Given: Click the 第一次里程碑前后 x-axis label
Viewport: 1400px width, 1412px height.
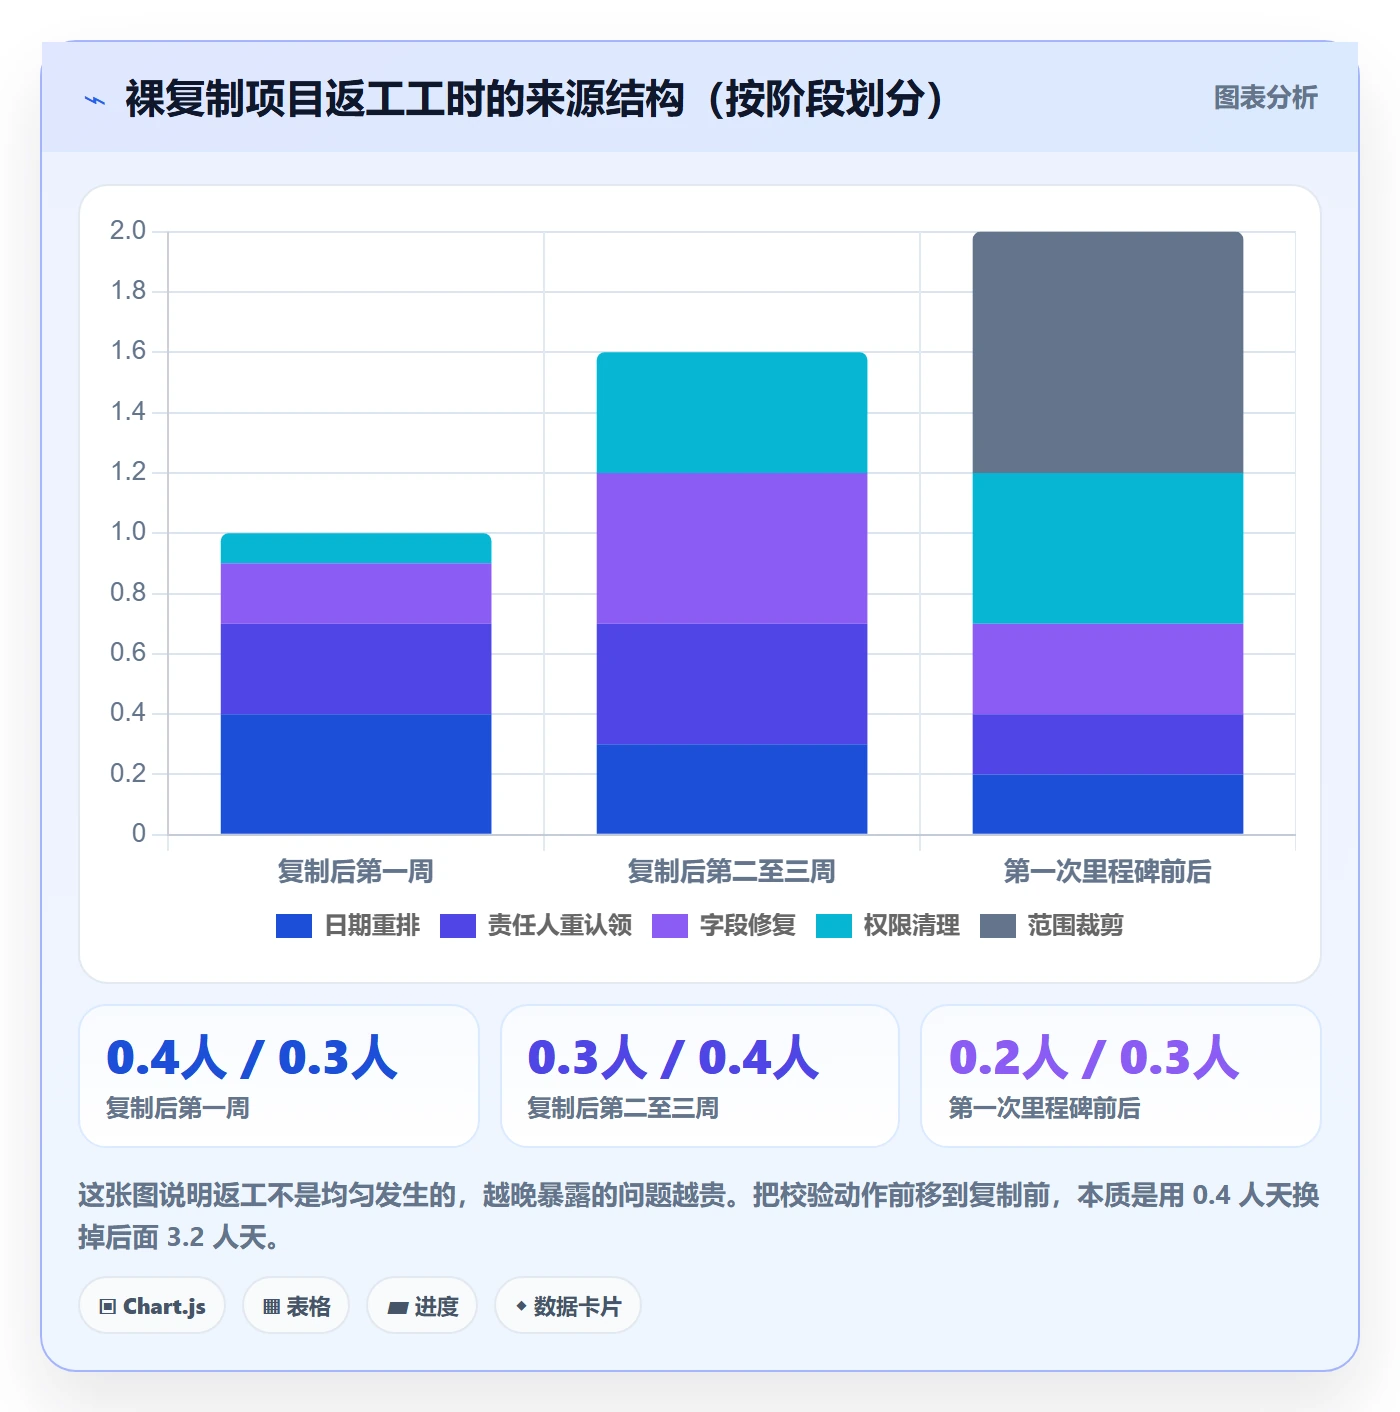Looking at the screenshot, I should [x=1108, y=872].
